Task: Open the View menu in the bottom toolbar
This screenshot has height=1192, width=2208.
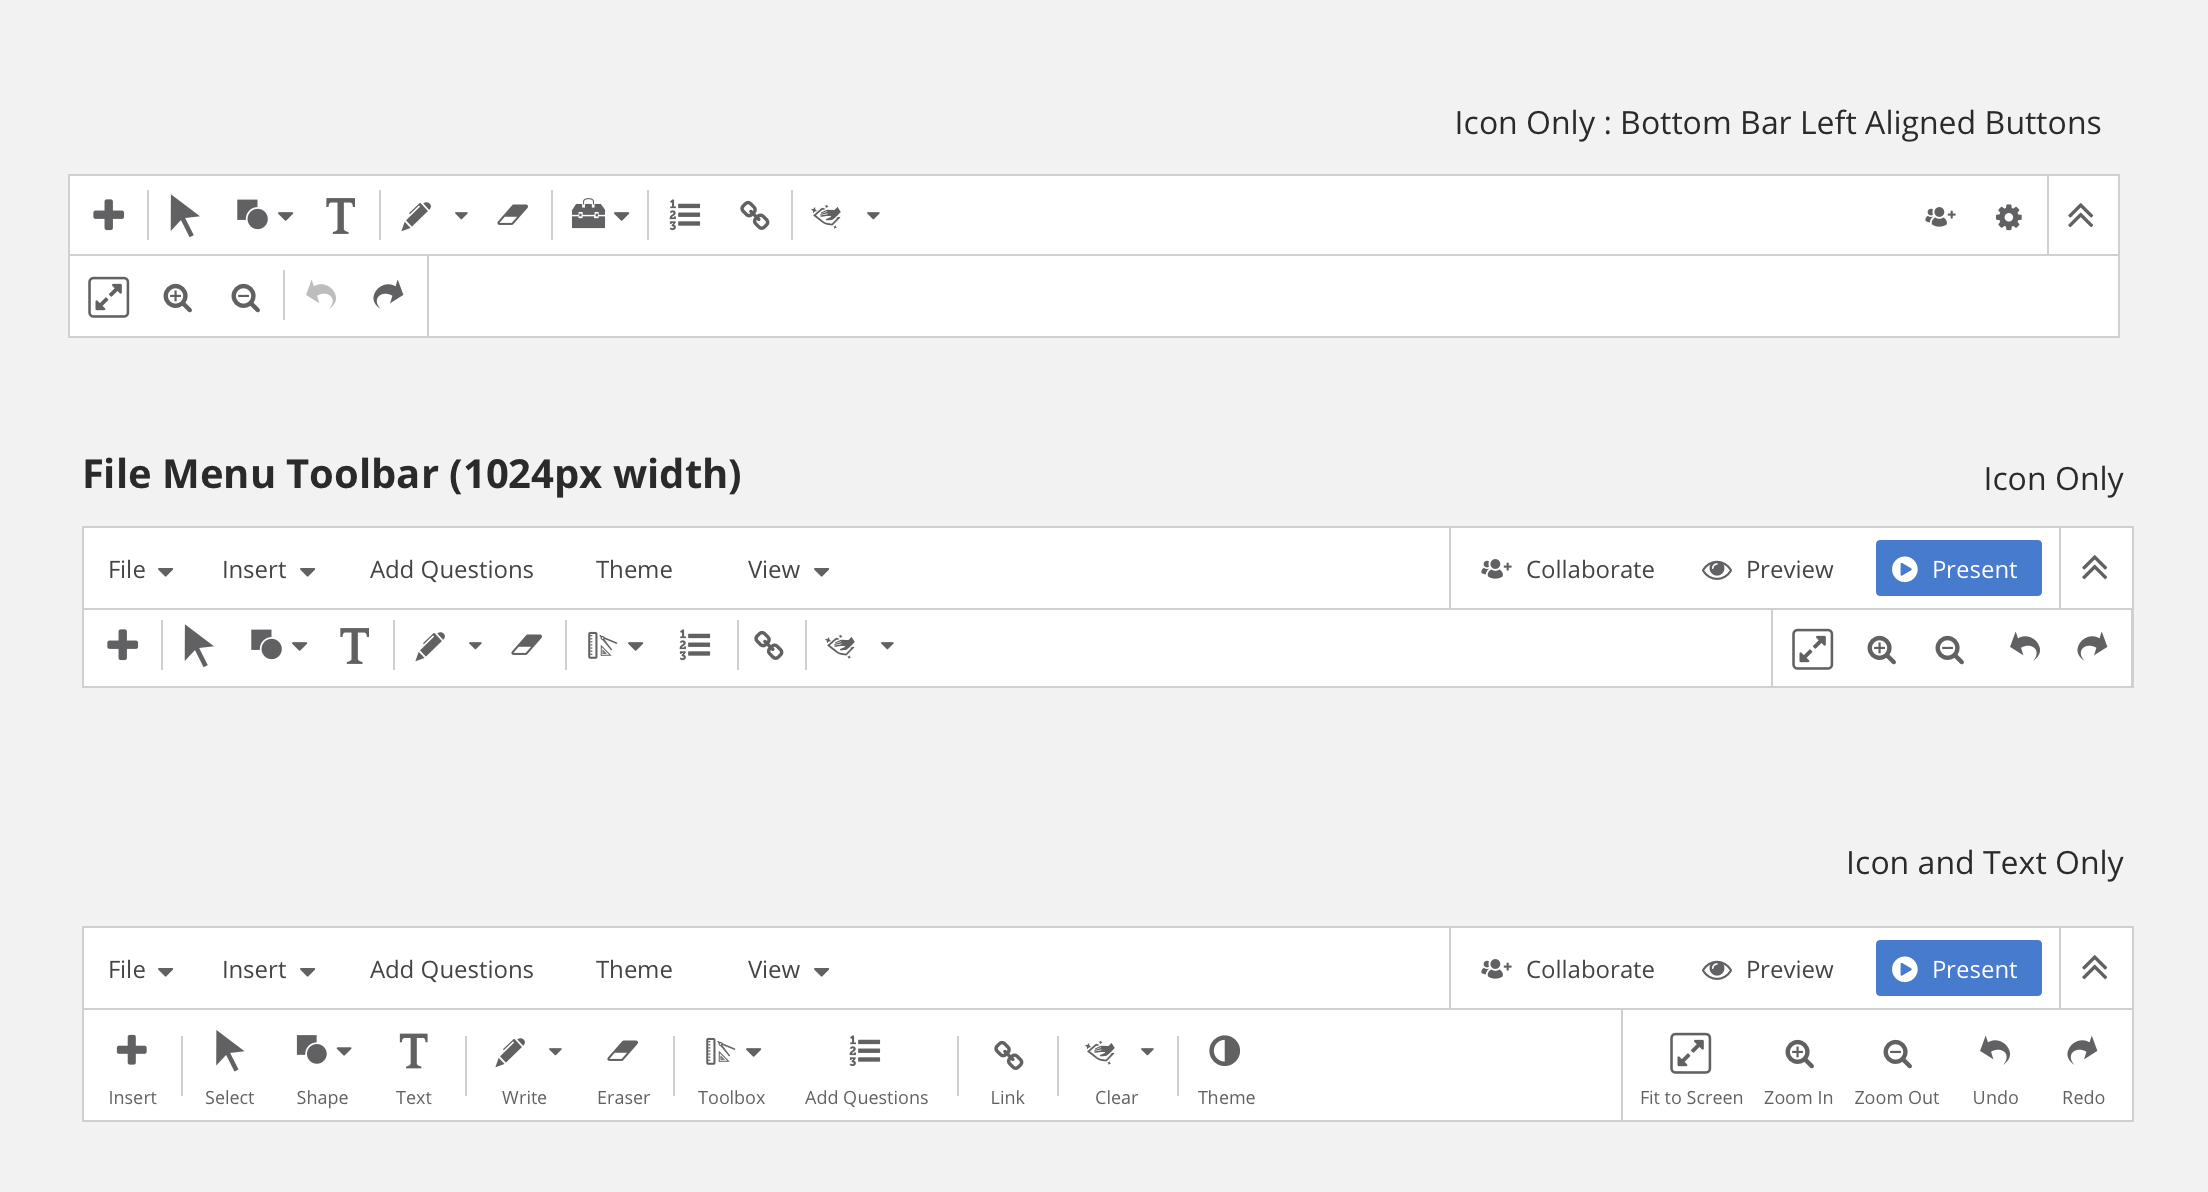Action: [x=788, y=970]
